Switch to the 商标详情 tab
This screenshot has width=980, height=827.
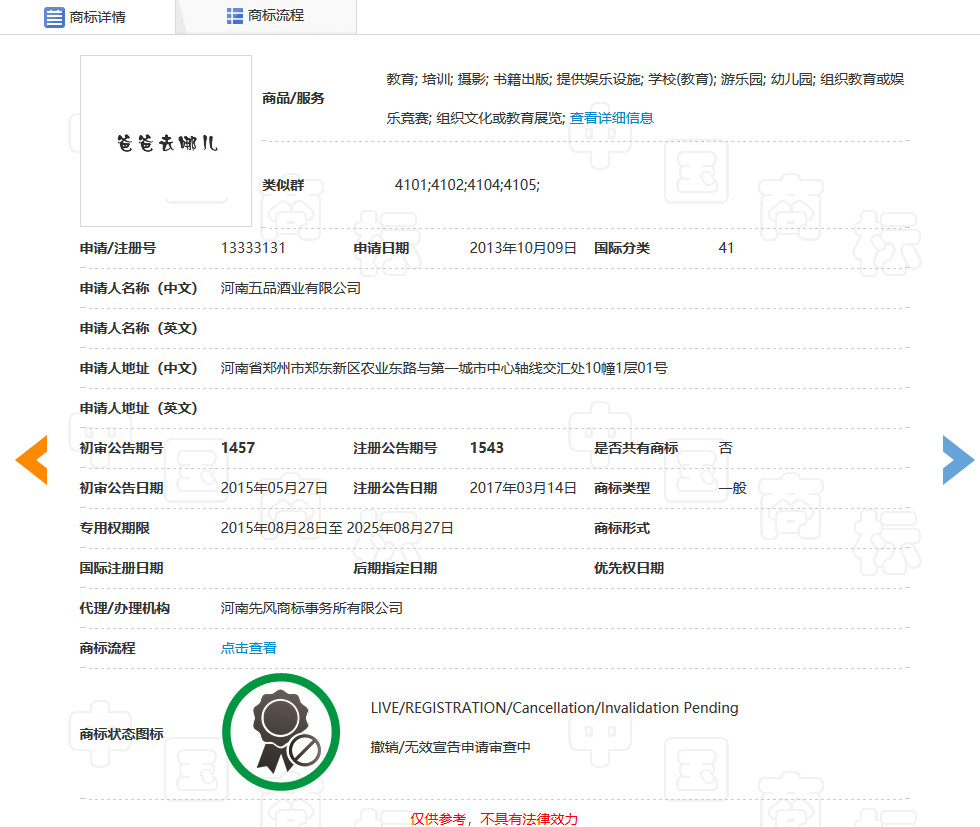tap(88, 17)
